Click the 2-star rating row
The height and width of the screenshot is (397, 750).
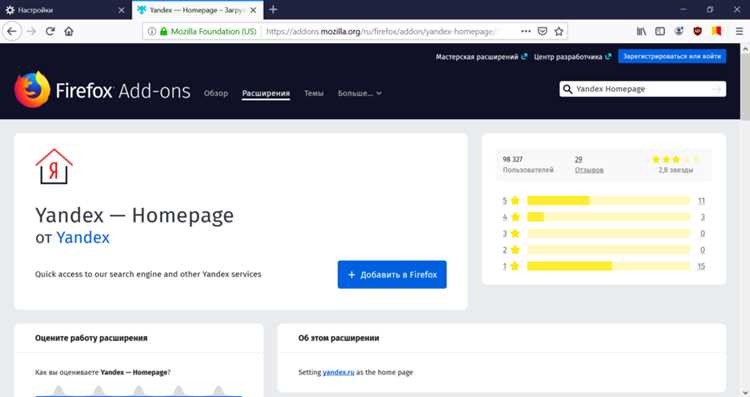[x=603, y=250]
